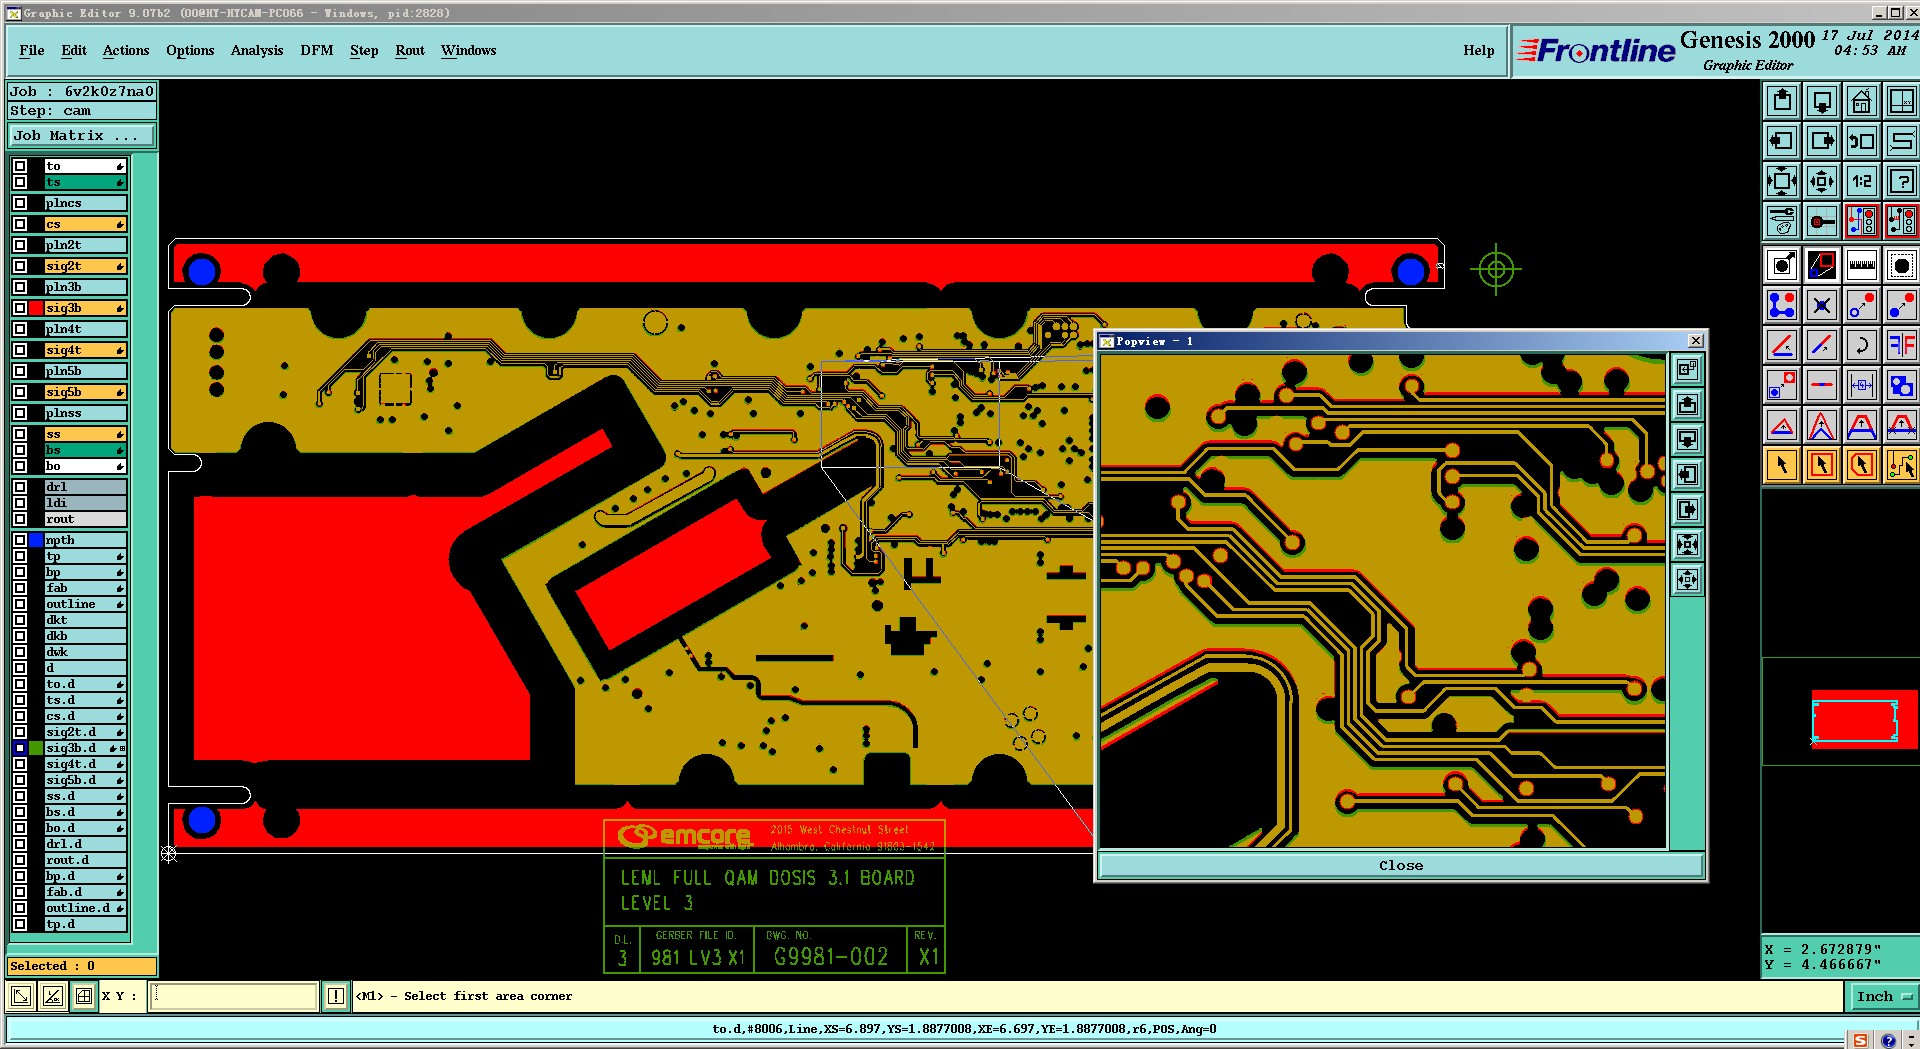Image resolution: width=1920 pixels, height=1049 pixels.
Task: Click the X Y coordinate input field
Action: pyautogui.click(x=234, y=996)
